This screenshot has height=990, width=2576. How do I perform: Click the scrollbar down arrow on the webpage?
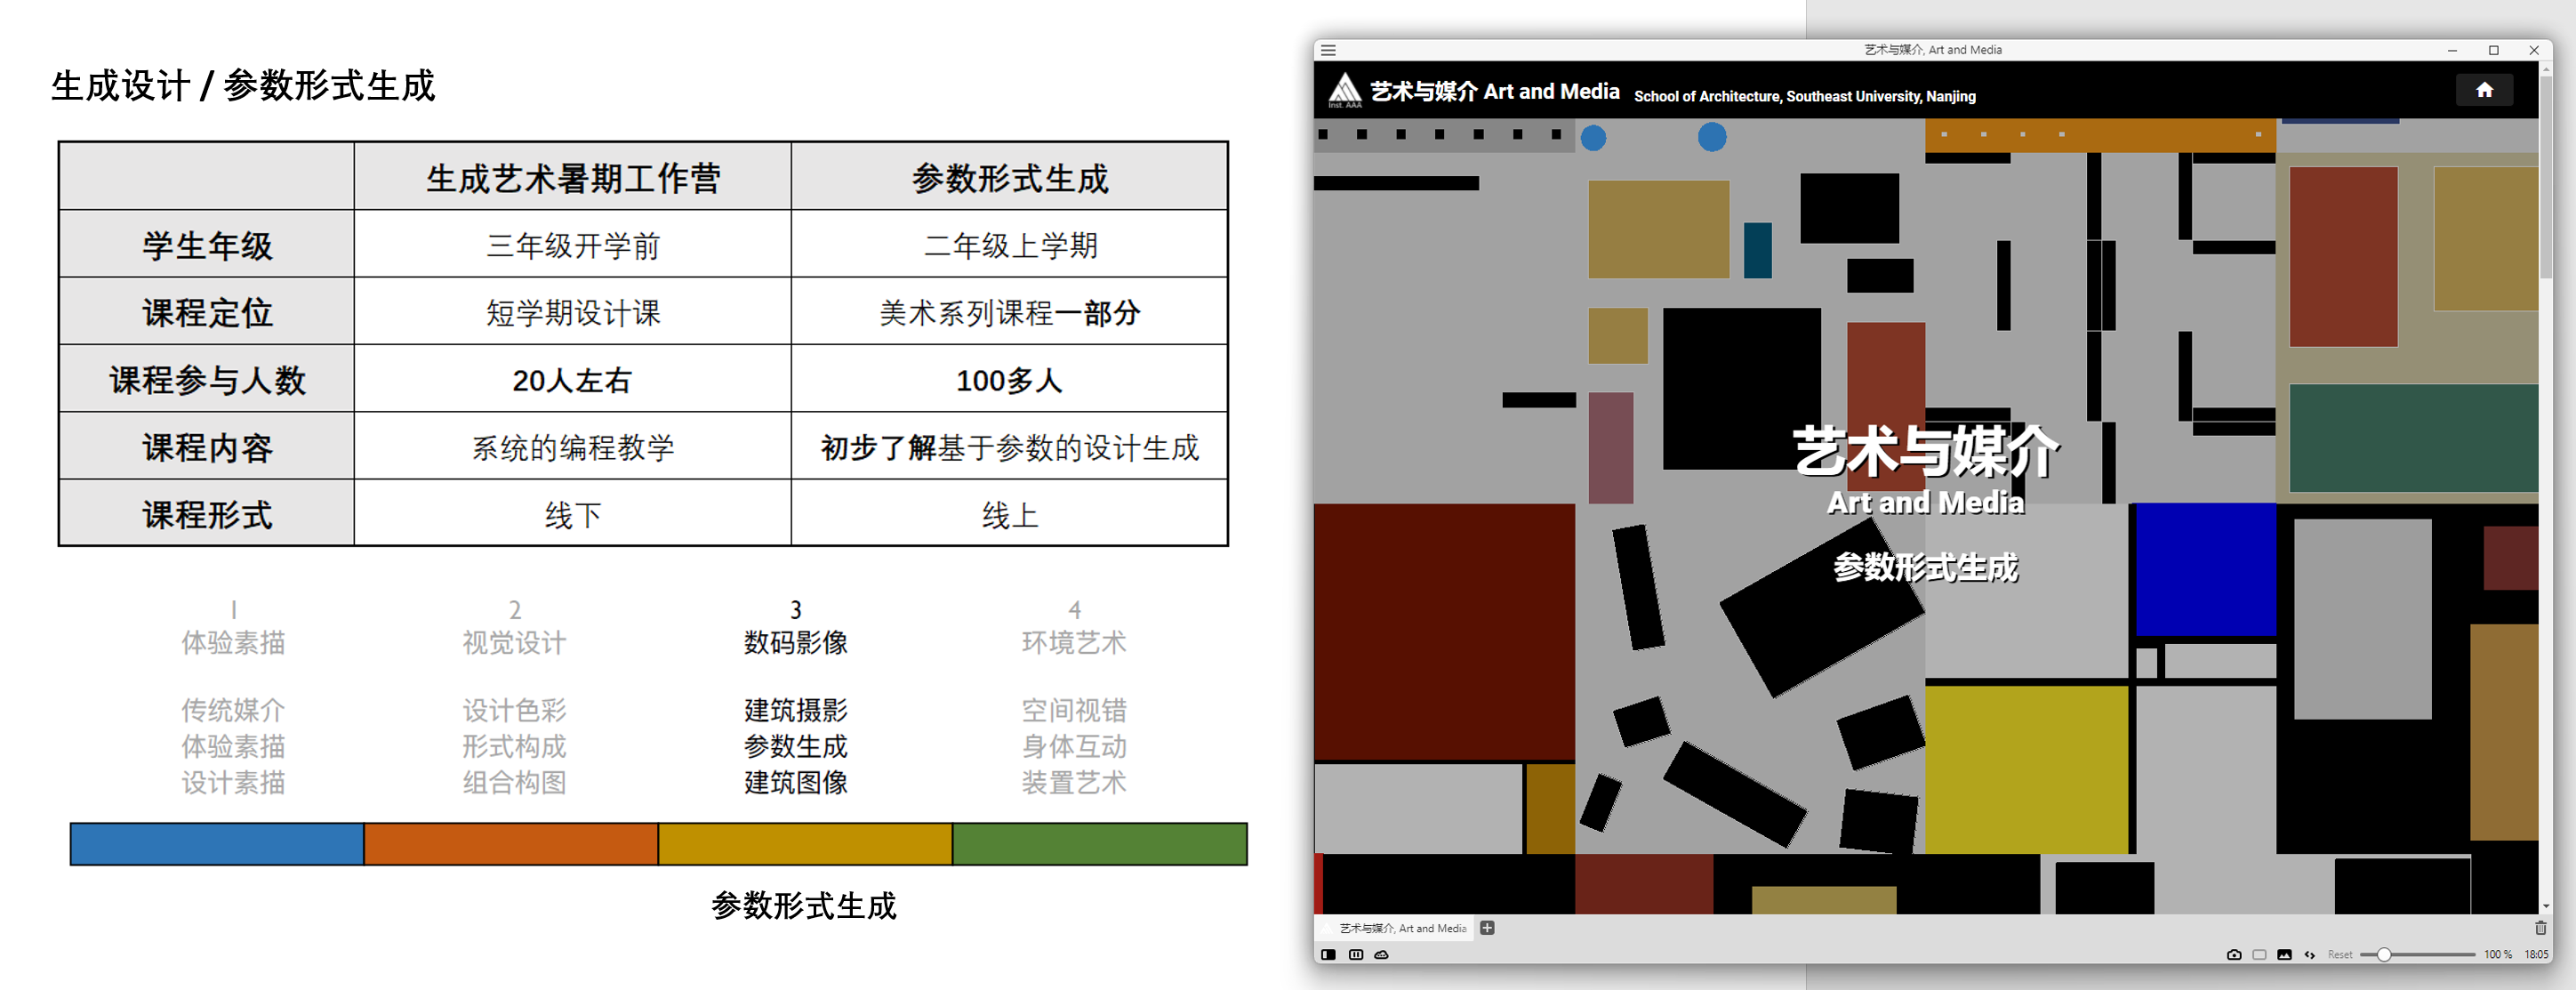click(x=2545, y=906)
